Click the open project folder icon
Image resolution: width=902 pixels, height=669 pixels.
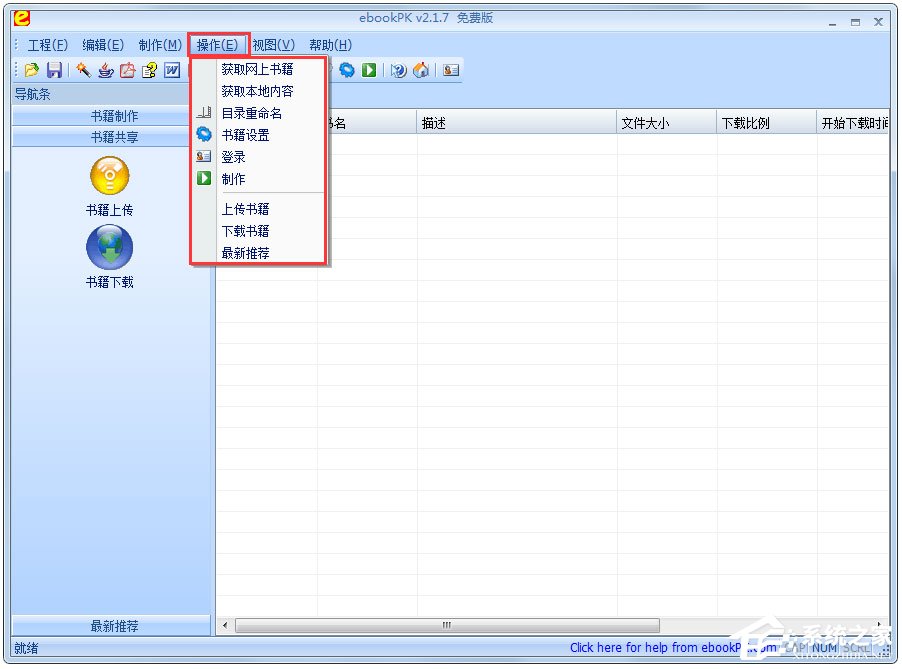tap(32, 70)
